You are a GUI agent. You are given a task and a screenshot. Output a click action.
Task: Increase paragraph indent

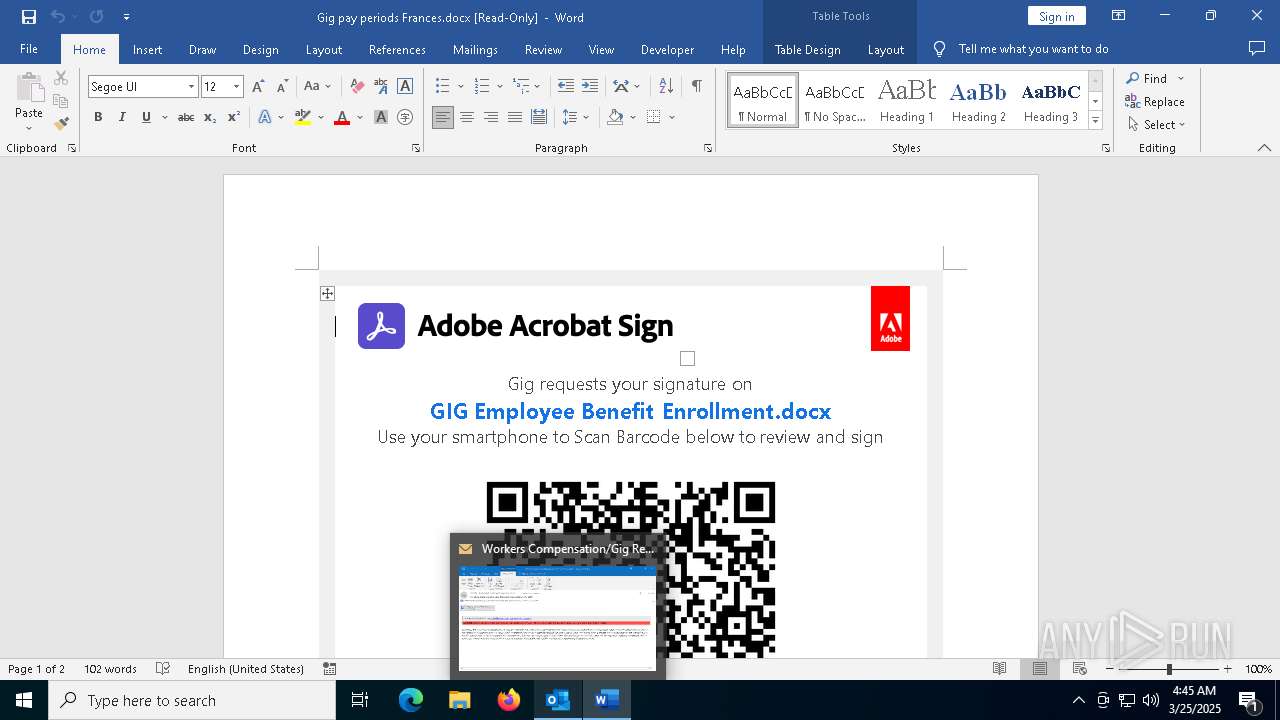click(590, 87)
